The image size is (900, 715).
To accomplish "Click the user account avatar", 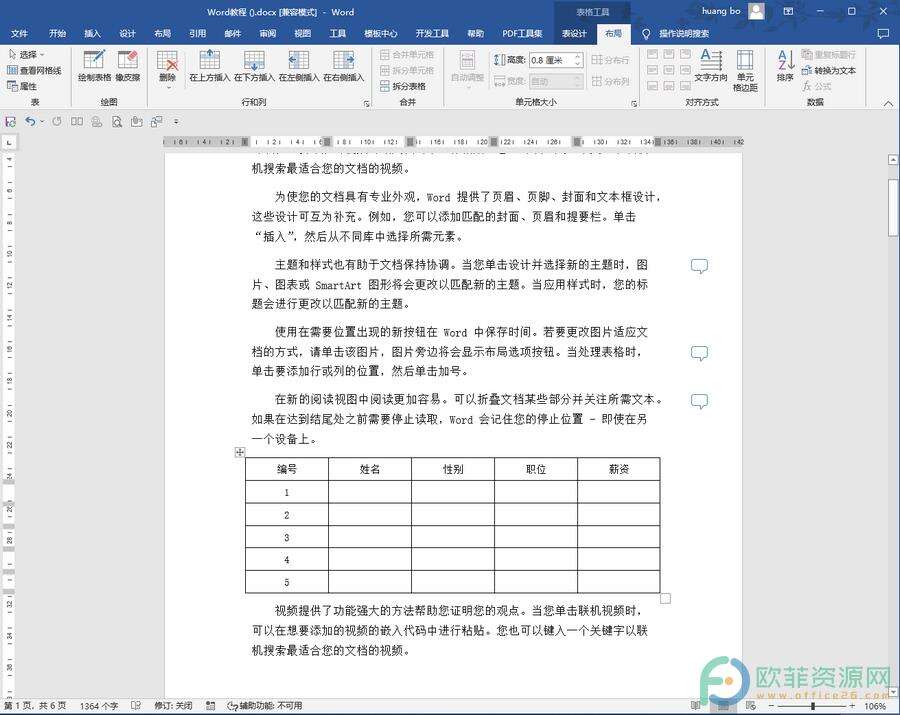I will 757,11.
